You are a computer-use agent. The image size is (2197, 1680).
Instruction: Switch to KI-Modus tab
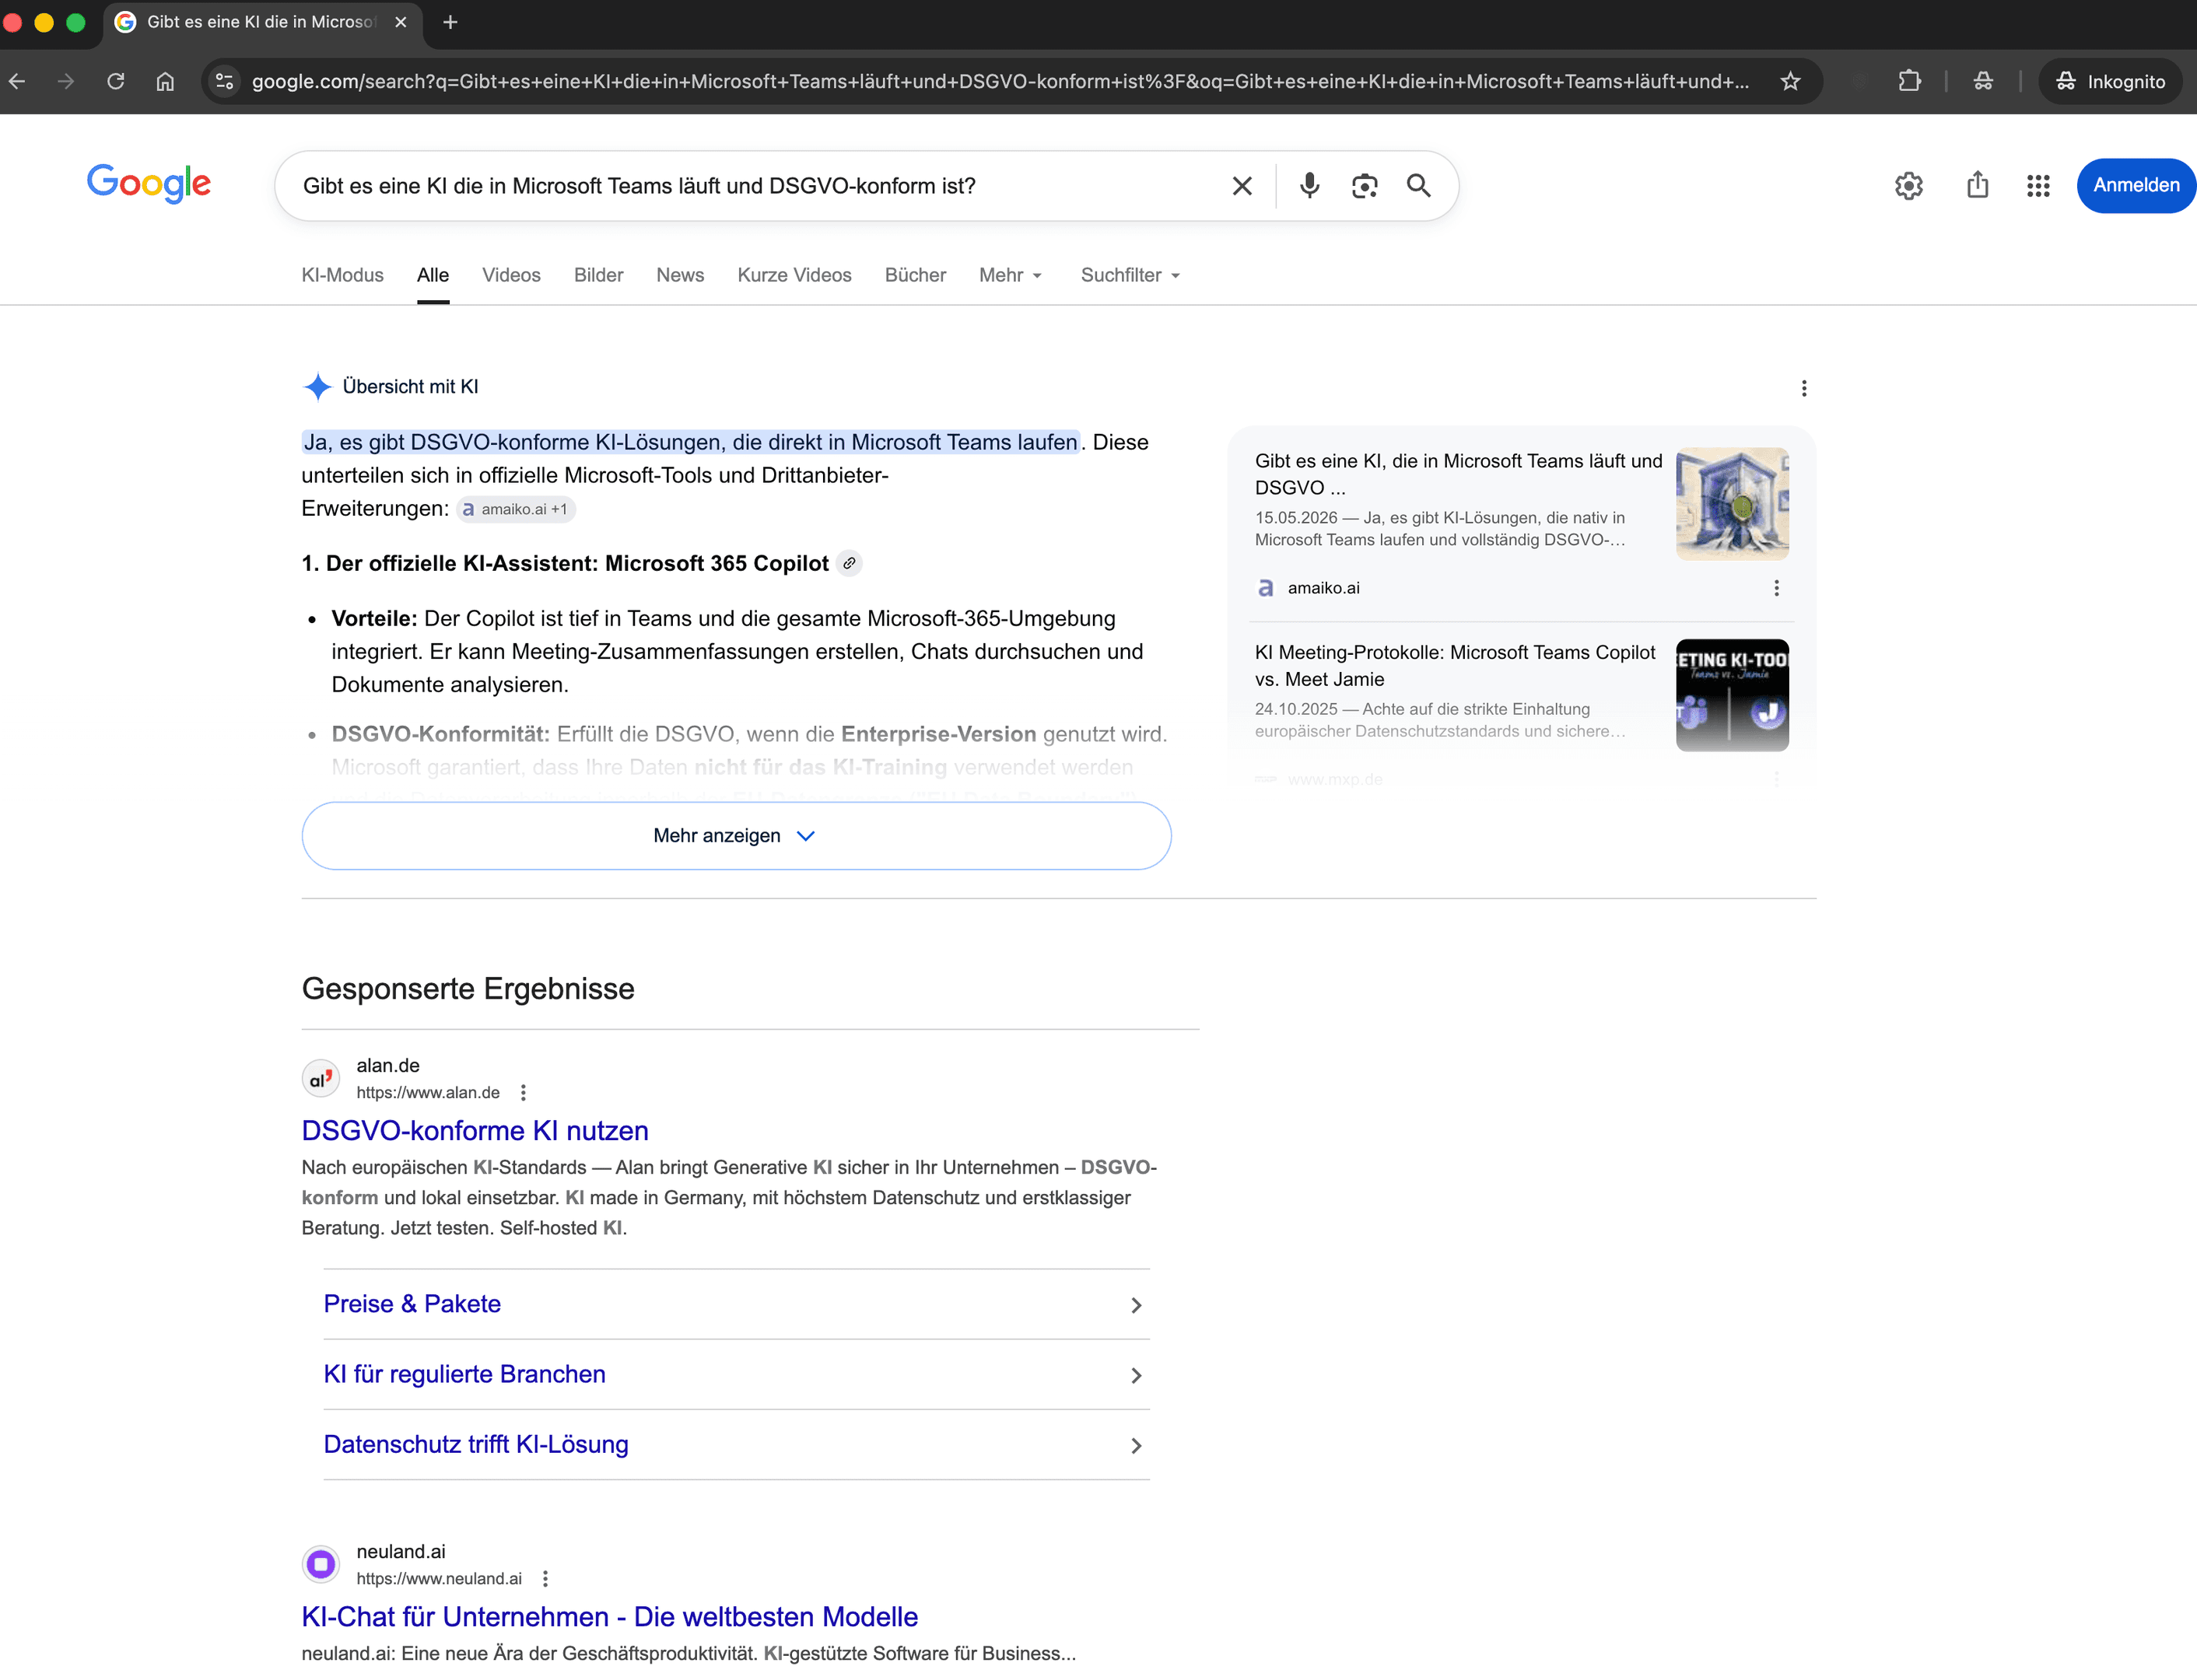pos(342,275)
